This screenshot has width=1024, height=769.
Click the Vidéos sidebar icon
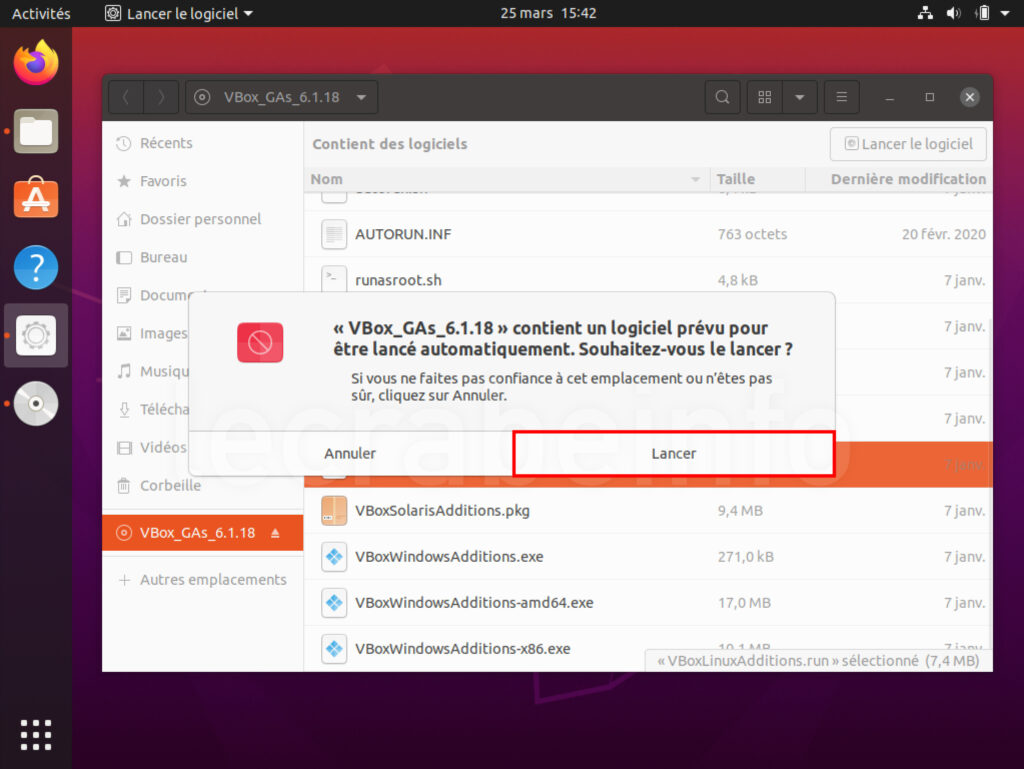tap(124, 448)
